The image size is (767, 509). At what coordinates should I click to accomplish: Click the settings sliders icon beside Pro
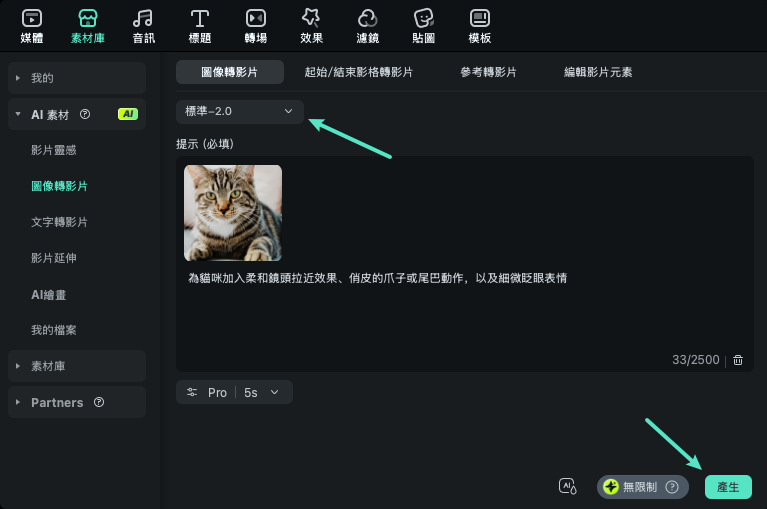click(x=192, y=392)
